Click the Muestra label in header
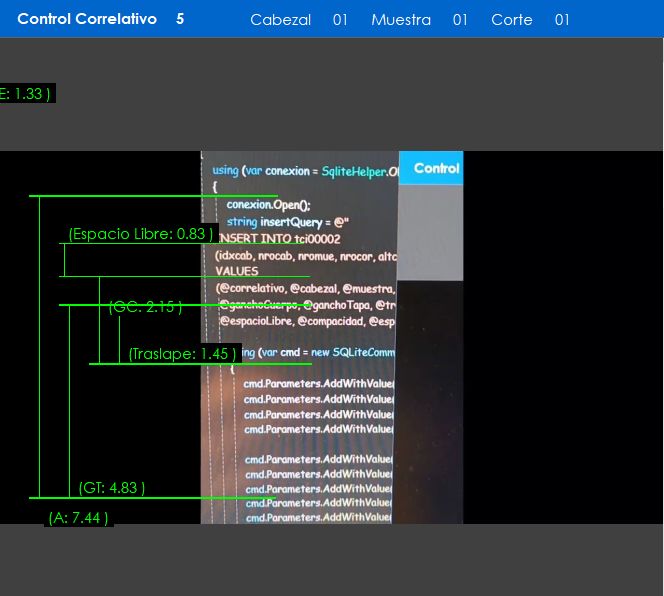 (x=400, y=20)
